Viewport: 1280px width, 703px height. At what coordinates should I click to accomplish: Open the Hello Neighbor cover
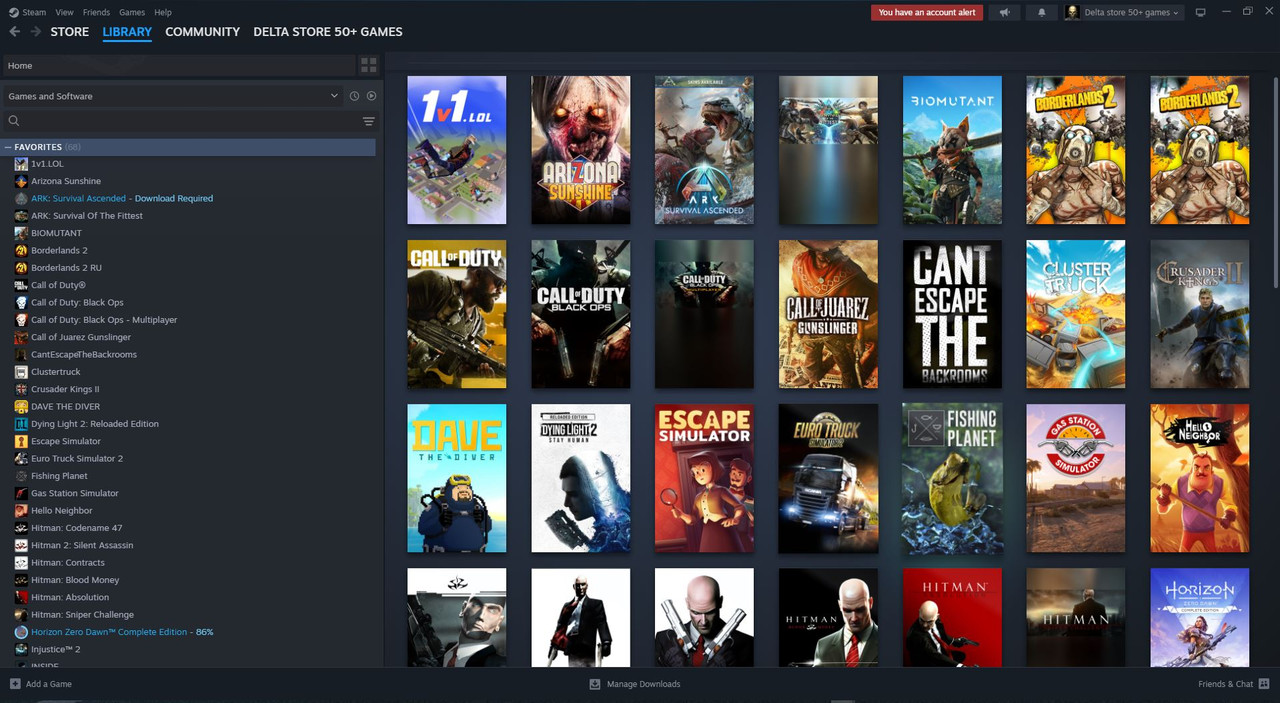click(x=1200, y=478)
